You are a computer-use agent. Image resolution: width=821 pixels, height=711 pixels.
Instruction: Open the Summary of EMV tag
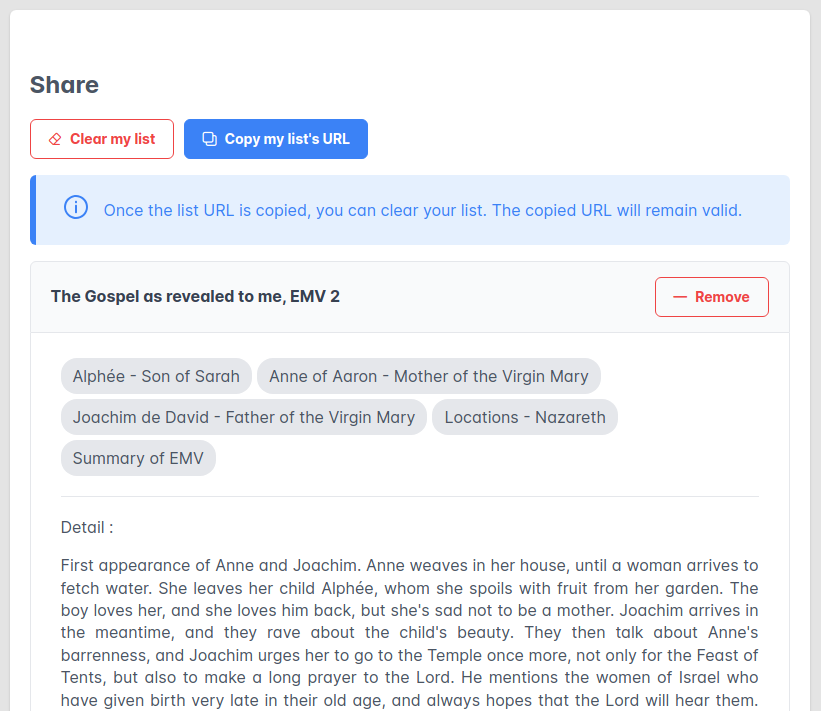coord(138,458)
